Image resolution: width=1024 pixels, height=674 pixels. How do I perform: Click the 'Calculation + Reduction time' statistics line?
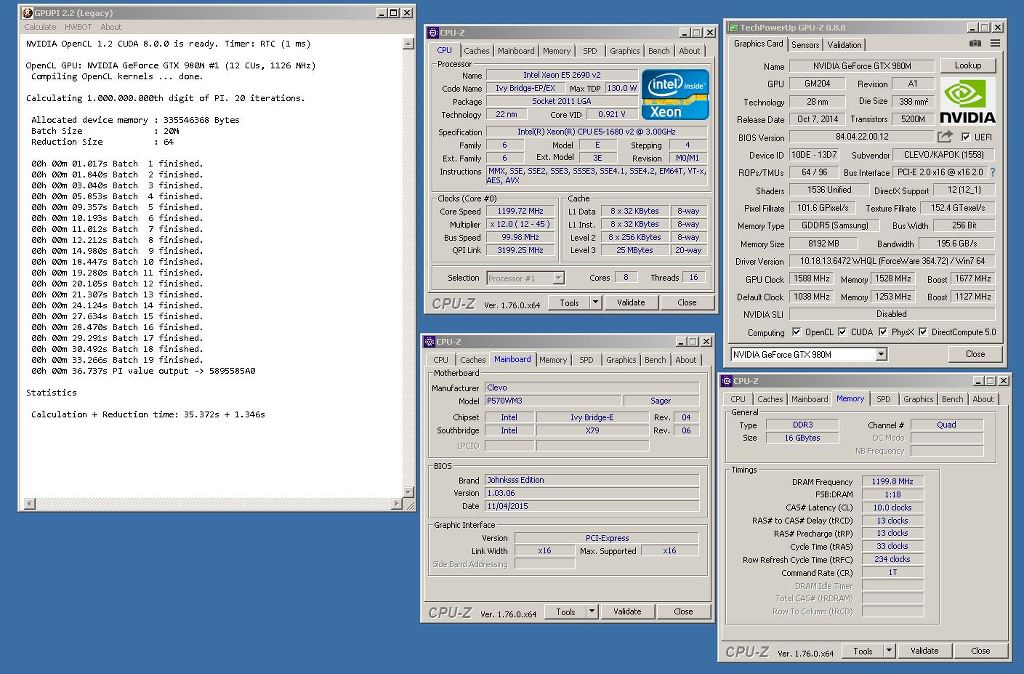148,414
